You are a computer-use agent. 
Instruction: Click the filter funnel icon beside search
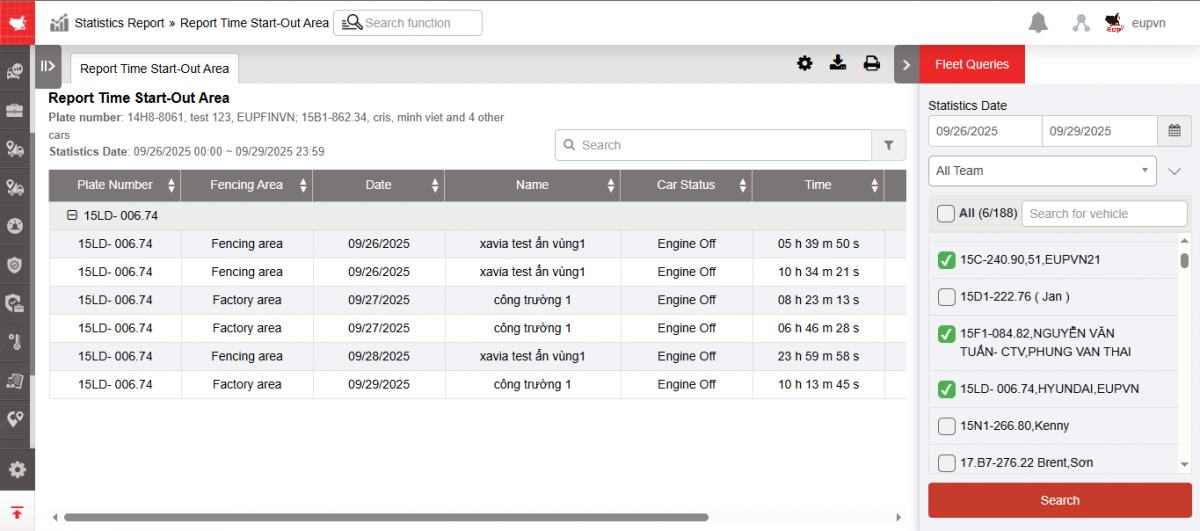(x=888, y=145)
